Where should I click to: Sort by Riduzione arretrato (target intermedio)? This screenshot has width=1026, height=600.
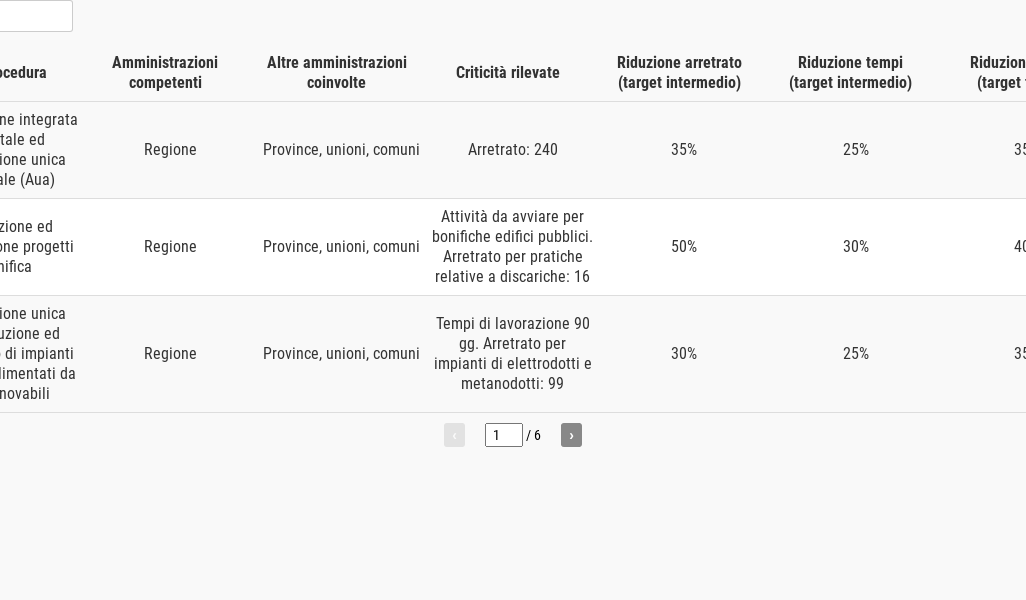point(679,72)
